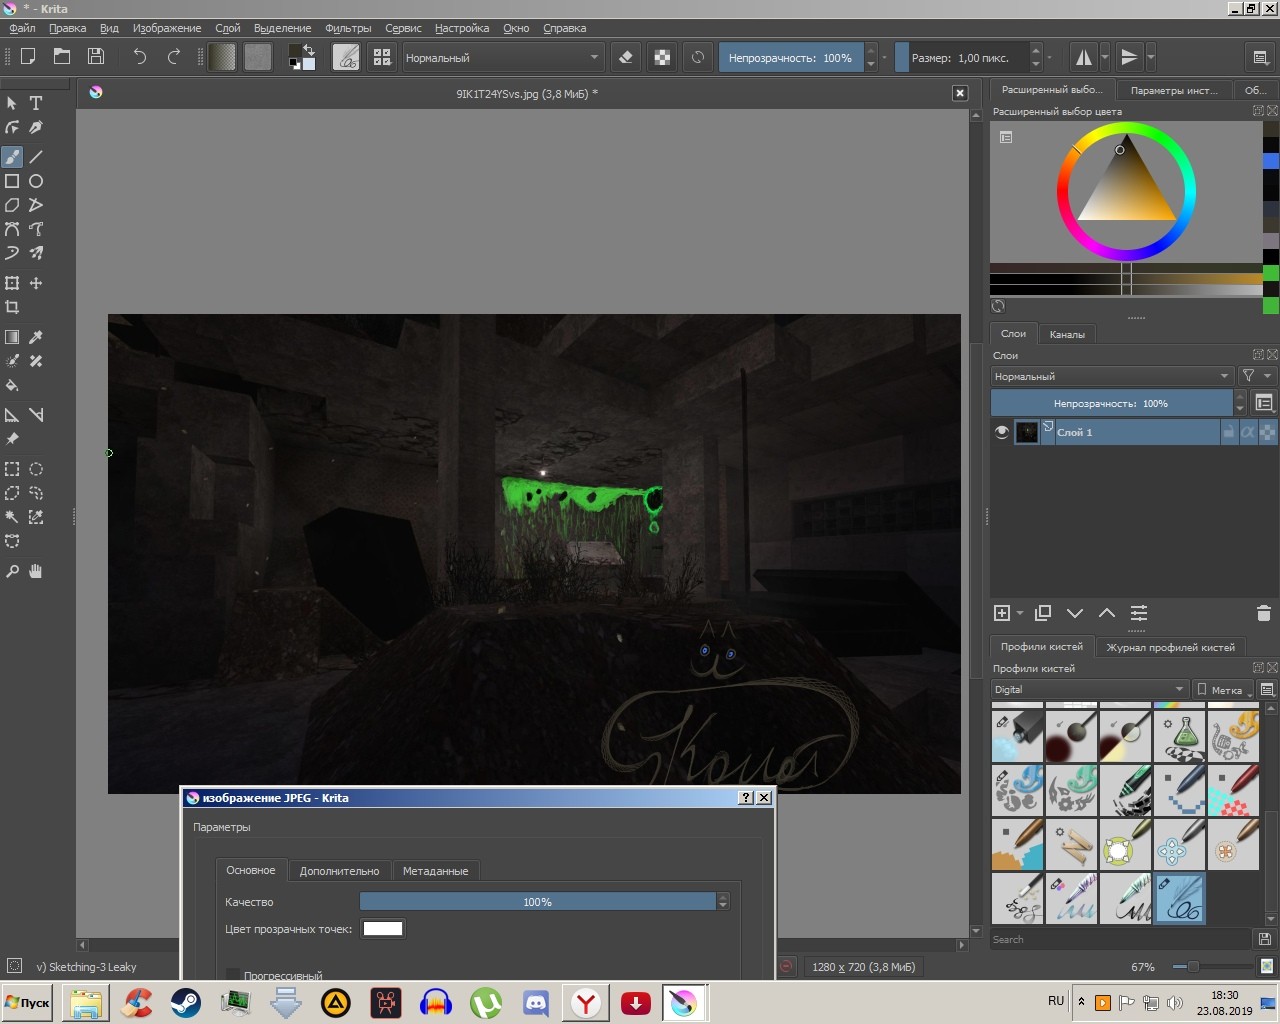Click the Цвет прозрачных точек white swatch
This screenshot has width=1280, height=1024.
383,929
